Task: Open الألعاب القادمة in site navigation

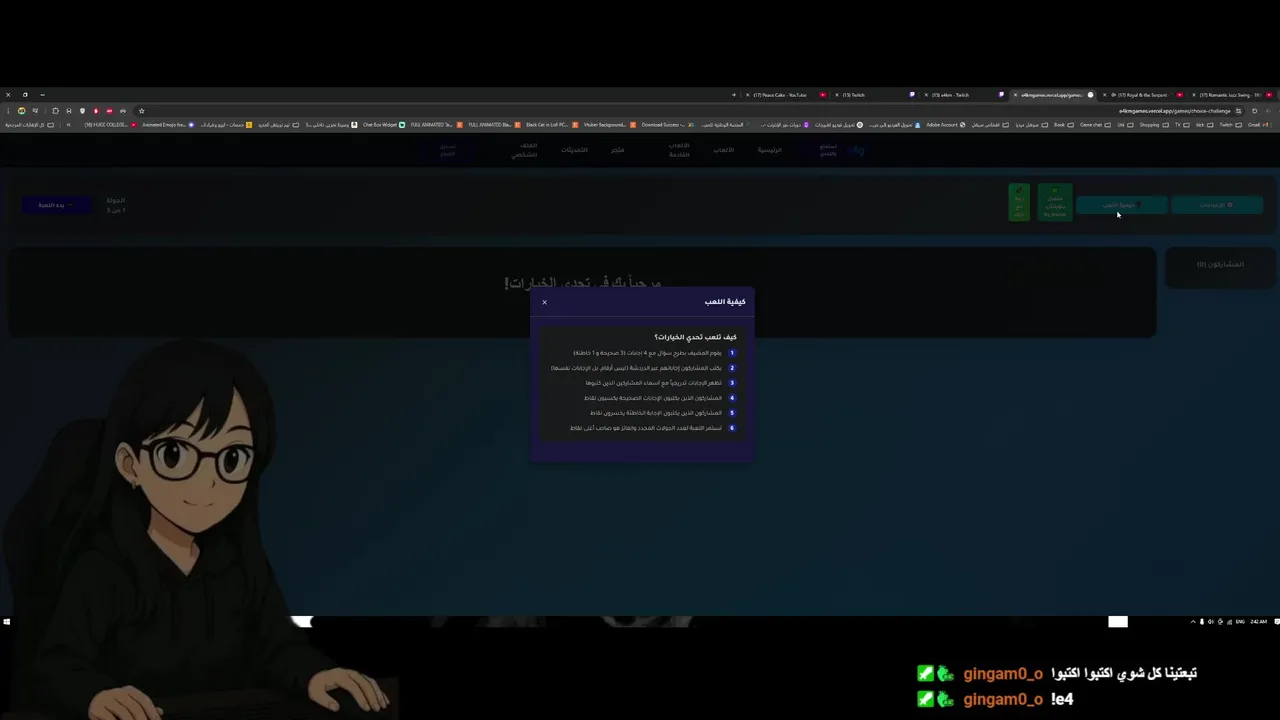Action: [679, 150]
